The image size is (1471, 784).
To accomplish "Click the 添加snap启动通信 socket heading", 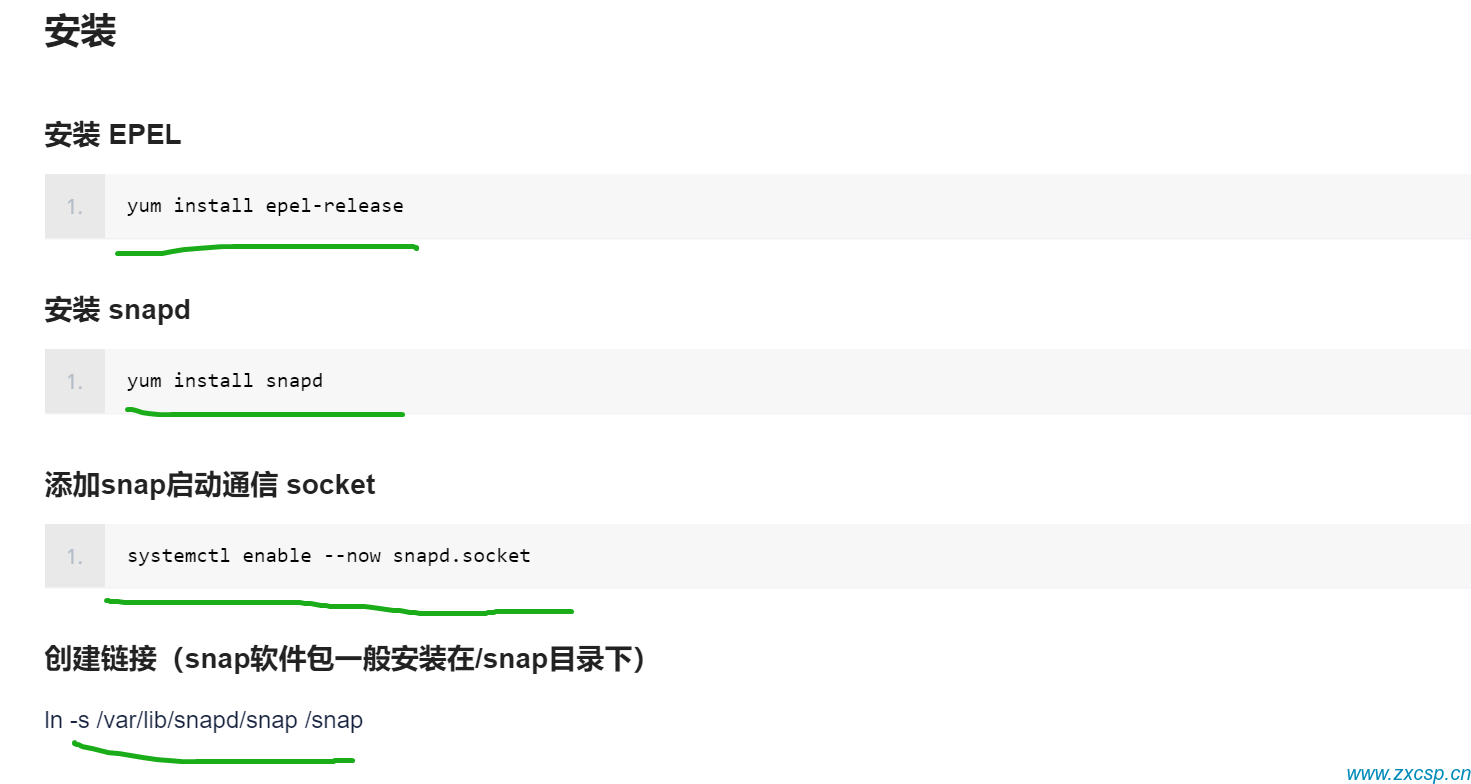I will tap(210, 485).
